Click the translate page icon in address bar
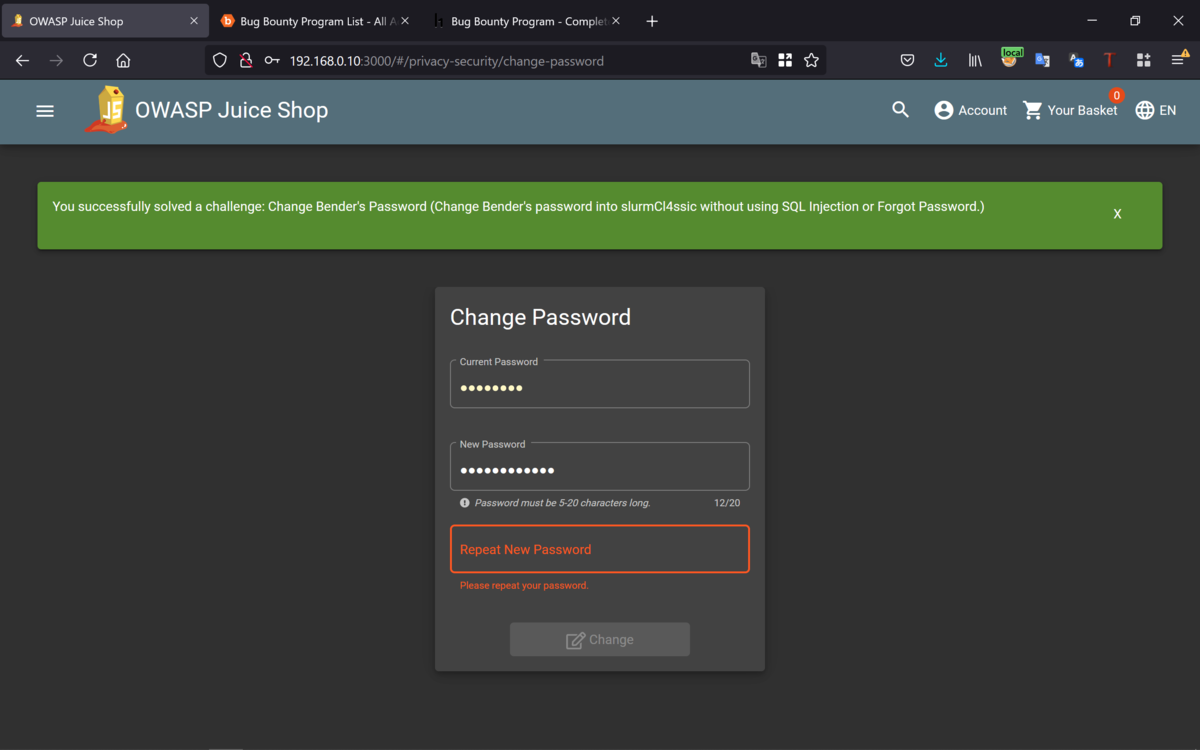This screenshot has height=750, width=1200. click(759, 61)
